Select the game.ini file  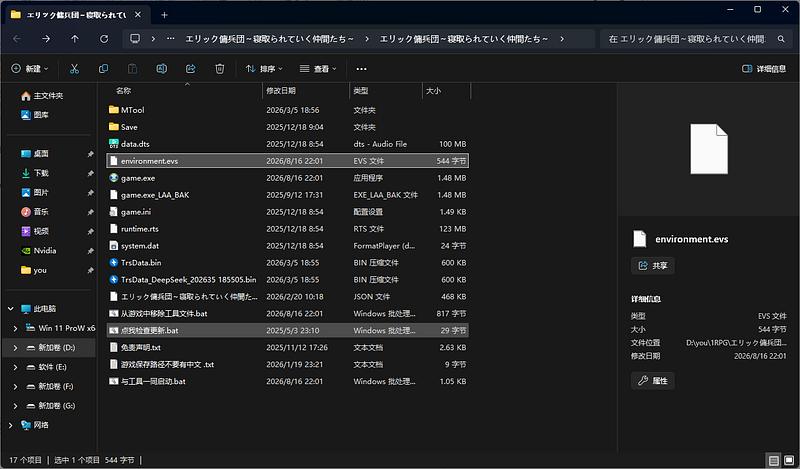click(x=288, y=212)
